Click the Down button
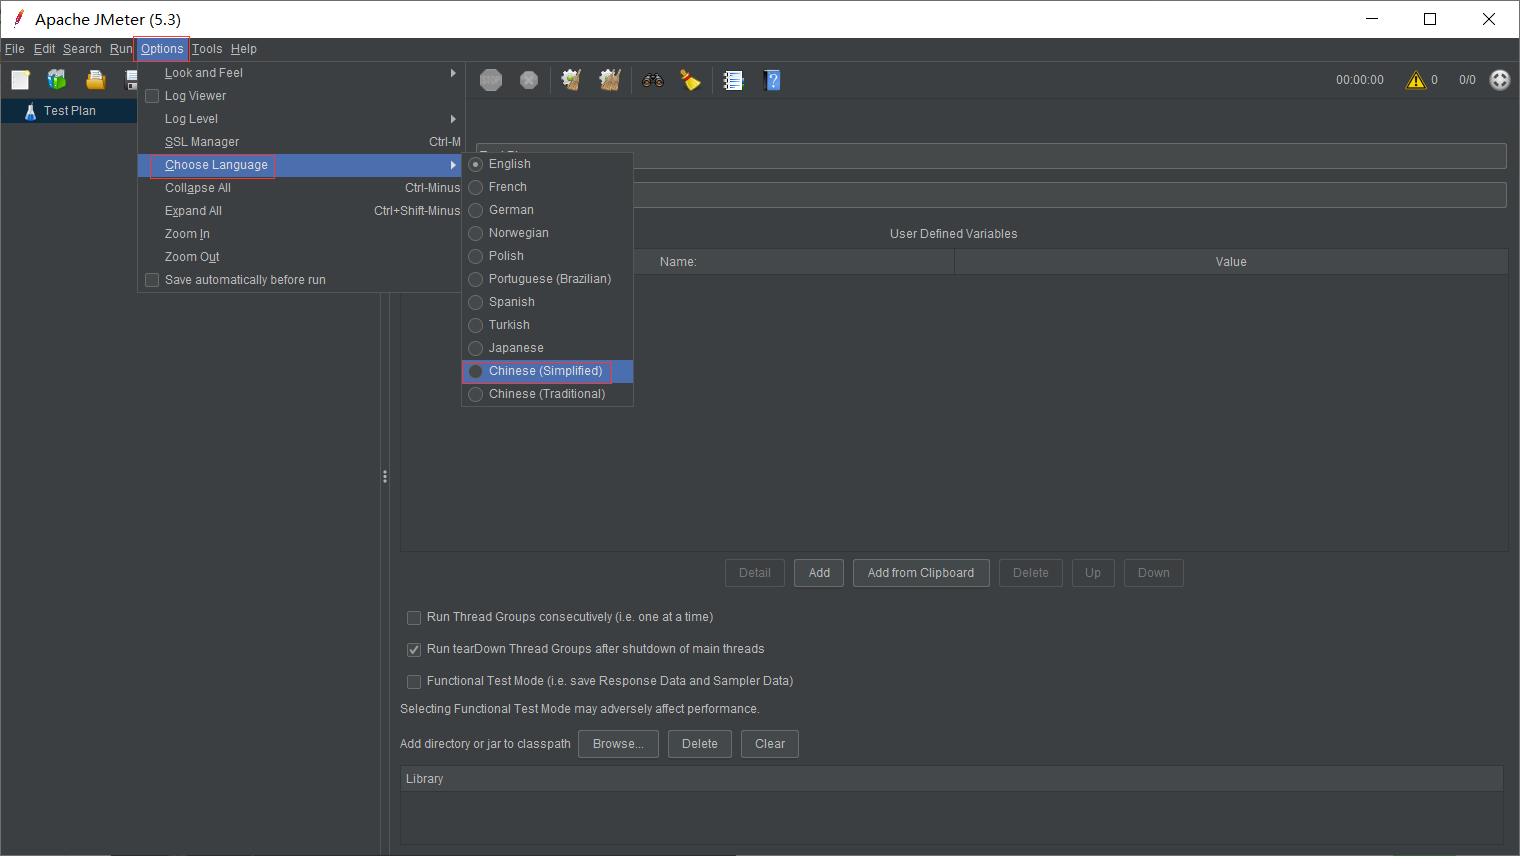This screenshot has height=856, width=1520. pos(1154,573)
